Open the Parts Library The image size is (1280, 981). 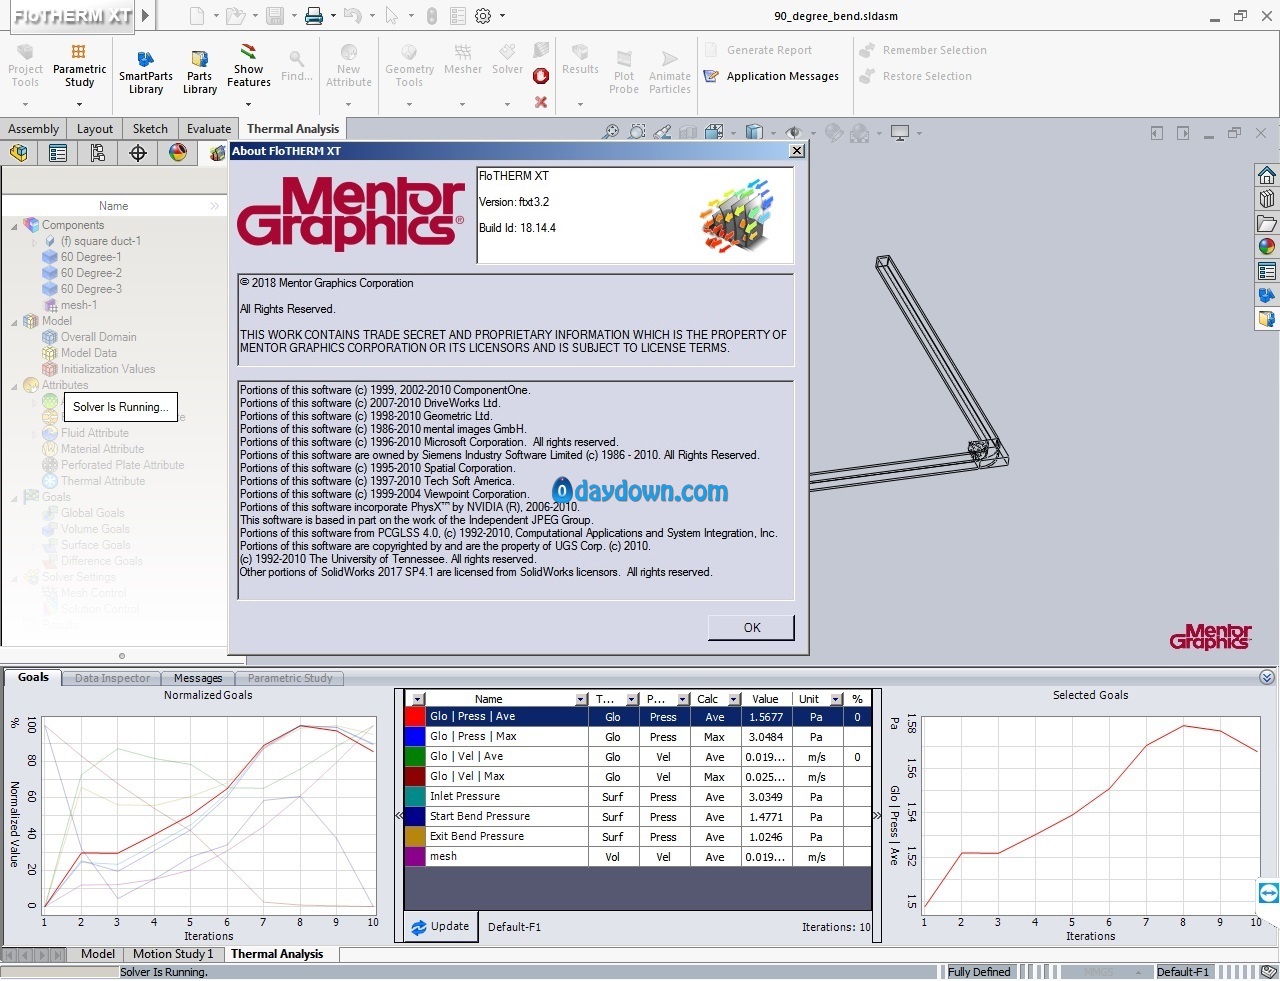point(200,72)
